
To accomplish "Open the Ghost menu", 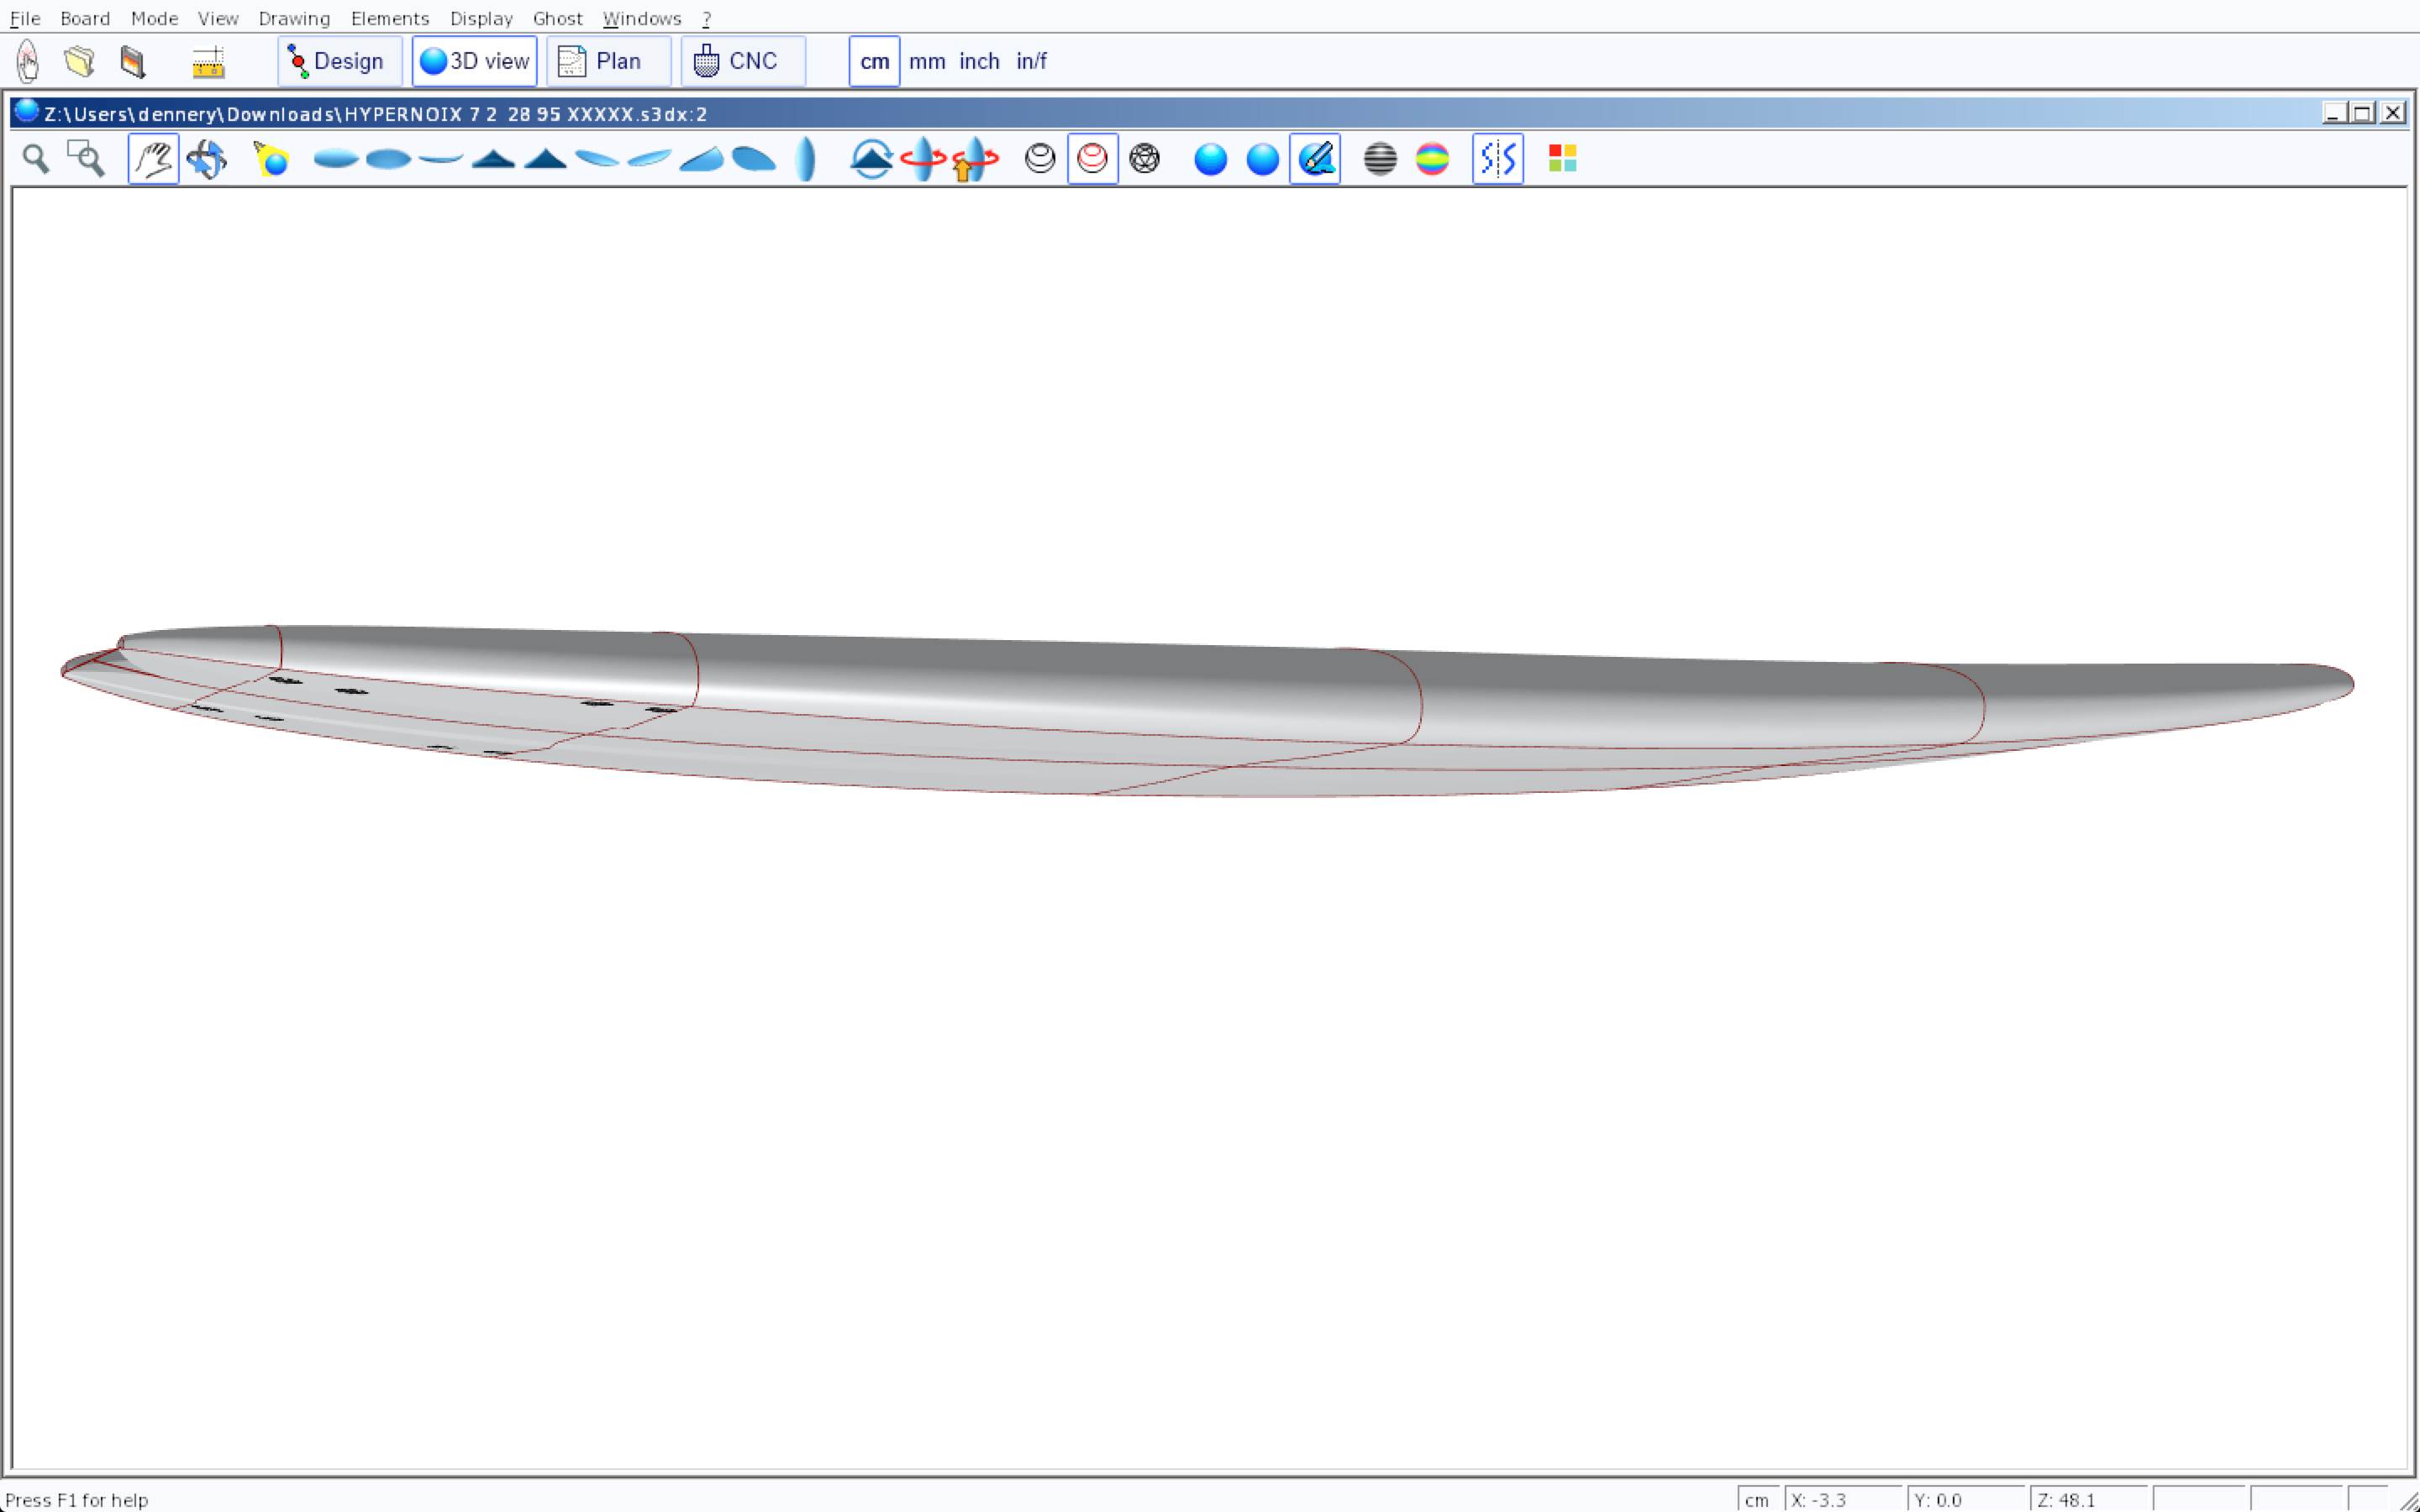I will click(557, 18).
